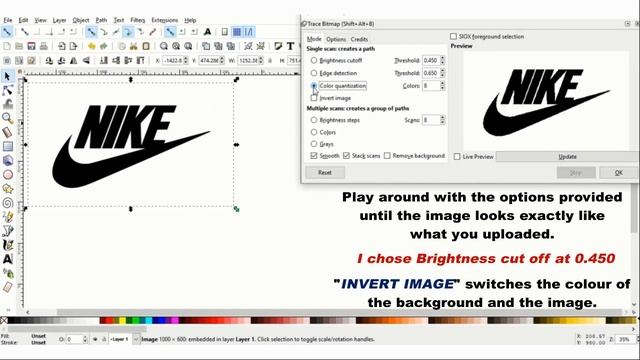The width and height of the screenshot is (640, 360).
Task: Adjust the opacity O stepper
Action: [85, 339]
